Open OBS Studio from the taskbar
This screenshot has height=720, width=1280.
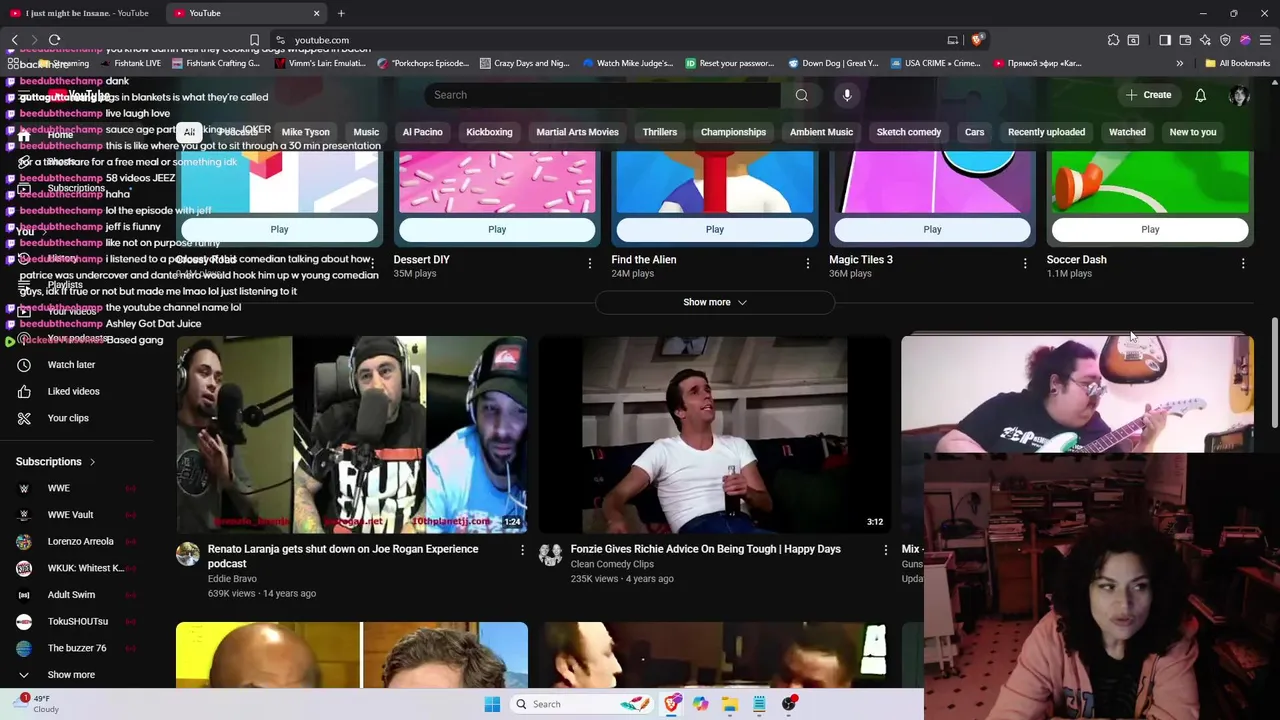tap(789, 704)
